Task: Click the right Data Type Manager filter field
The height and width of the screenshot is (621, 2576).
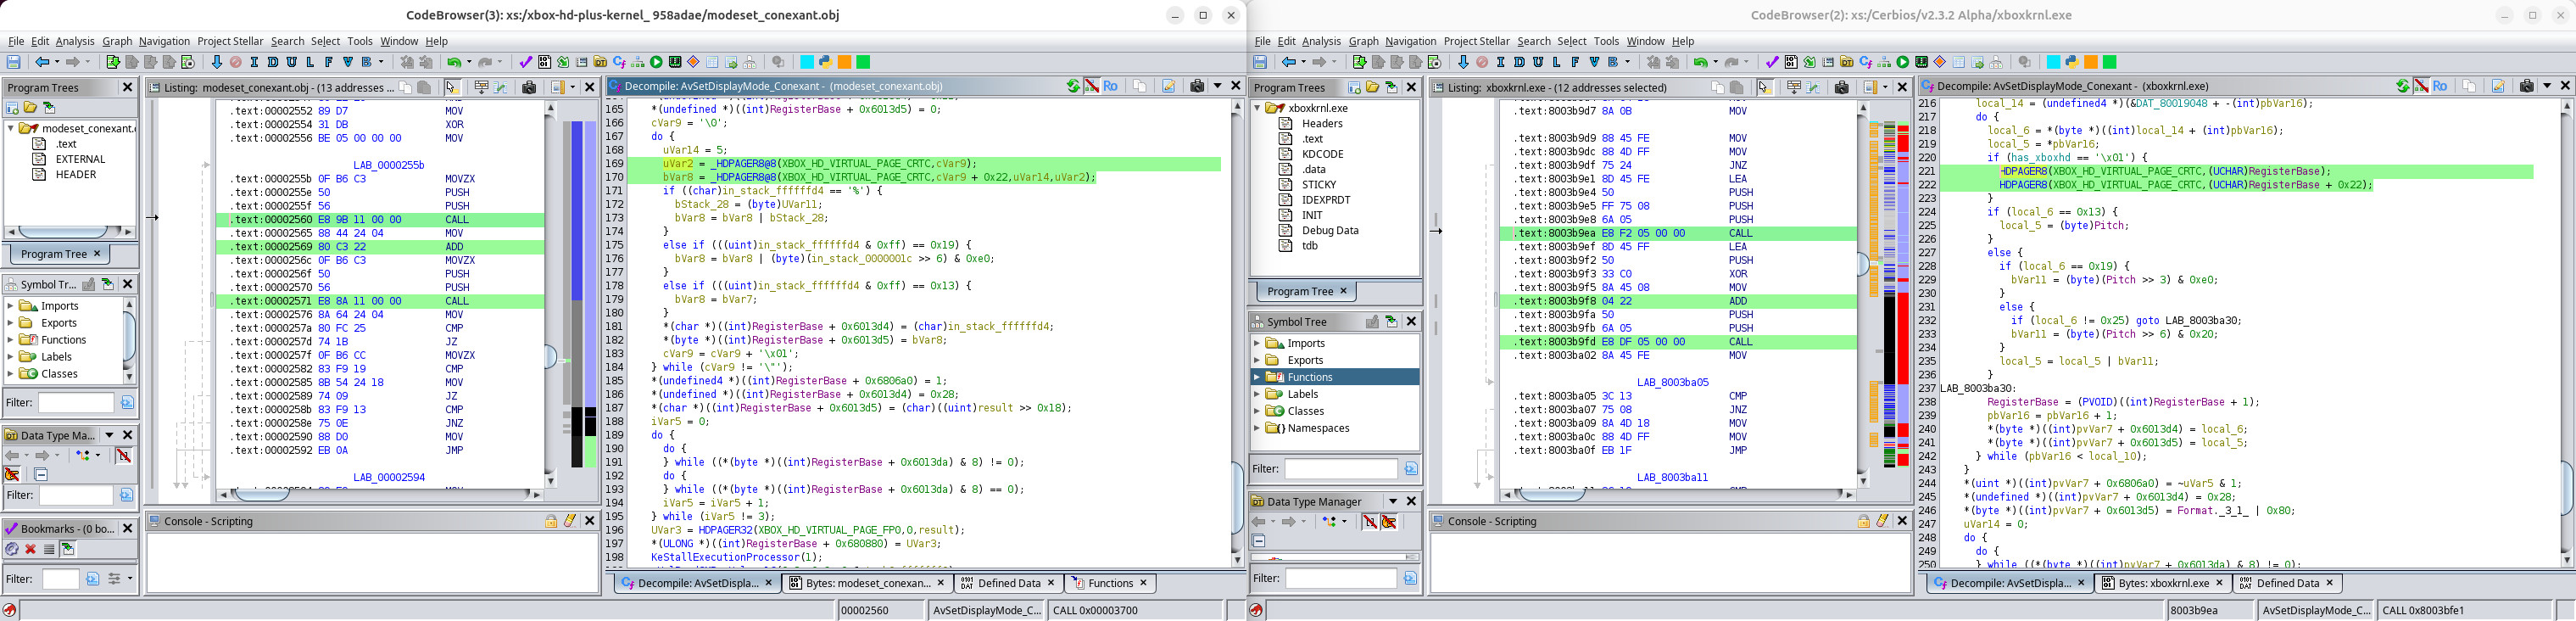Action: pyautogui.click(x=1341, y=578)
